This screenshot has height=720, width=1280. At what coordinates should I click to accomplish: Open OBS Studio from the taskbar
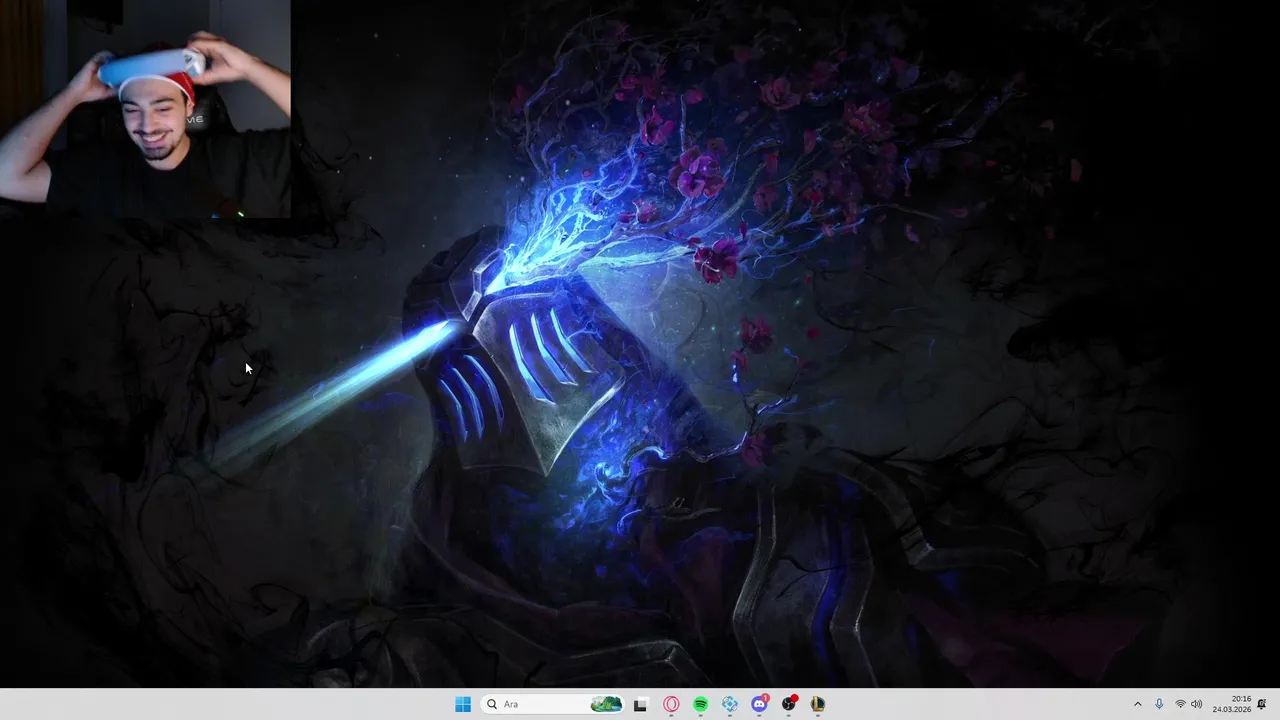pyautogui.click(x=789, y=704)
